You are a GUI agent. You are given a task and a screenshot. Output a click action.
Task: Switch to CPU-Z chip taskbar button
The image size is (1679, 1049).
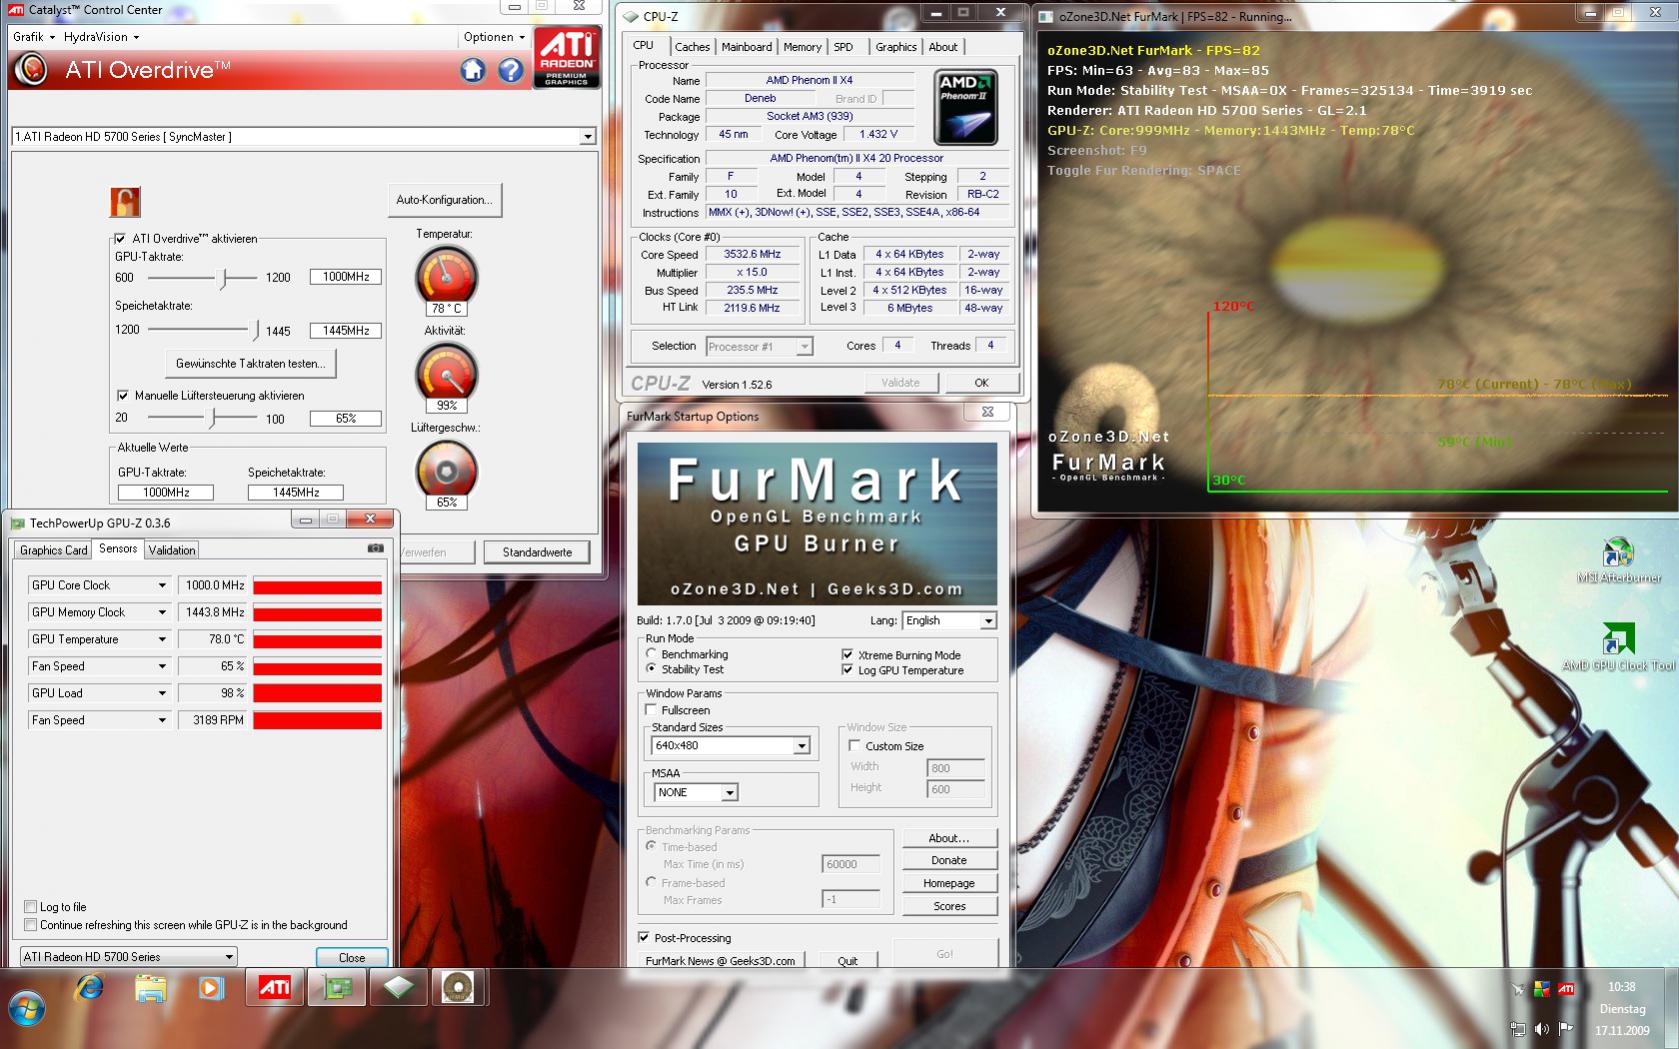tap(398, 988)
